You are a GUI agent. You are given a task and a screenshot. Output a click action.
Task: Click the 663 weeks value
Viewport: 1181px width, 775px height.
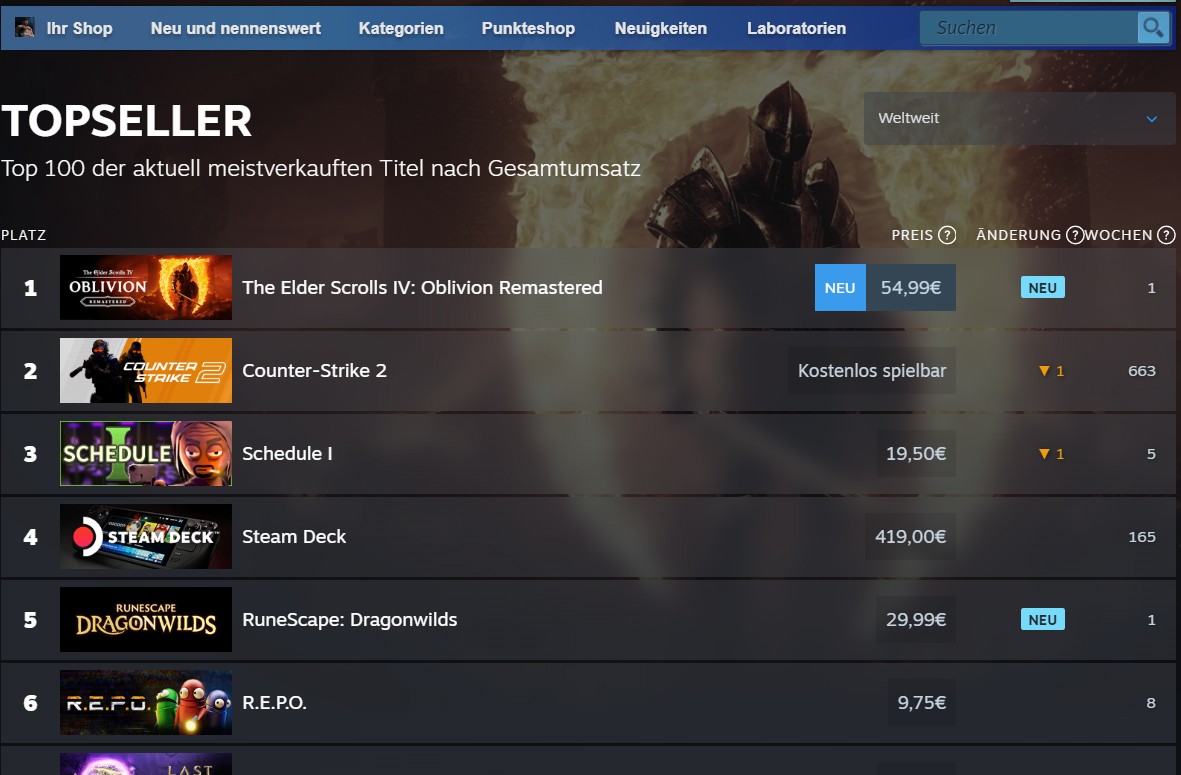1142,371
